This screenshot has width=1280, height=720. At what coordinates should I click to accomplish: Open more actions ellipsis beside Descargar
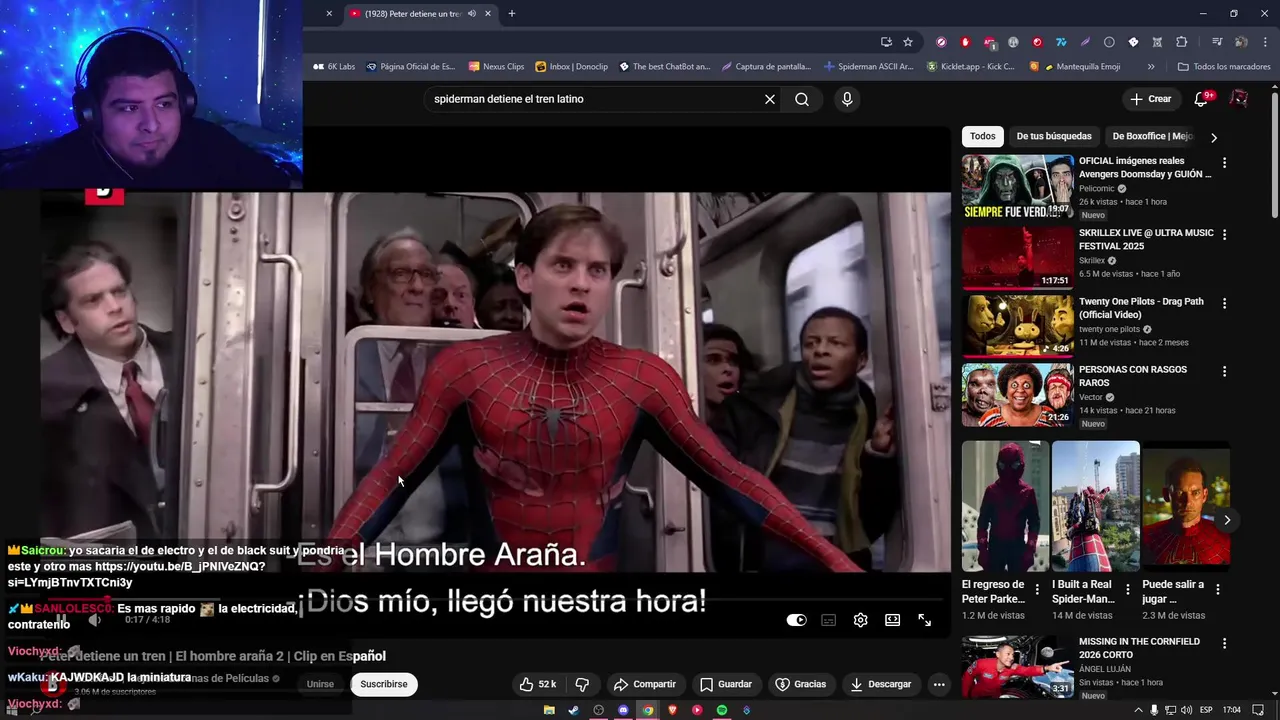[938, 684]
